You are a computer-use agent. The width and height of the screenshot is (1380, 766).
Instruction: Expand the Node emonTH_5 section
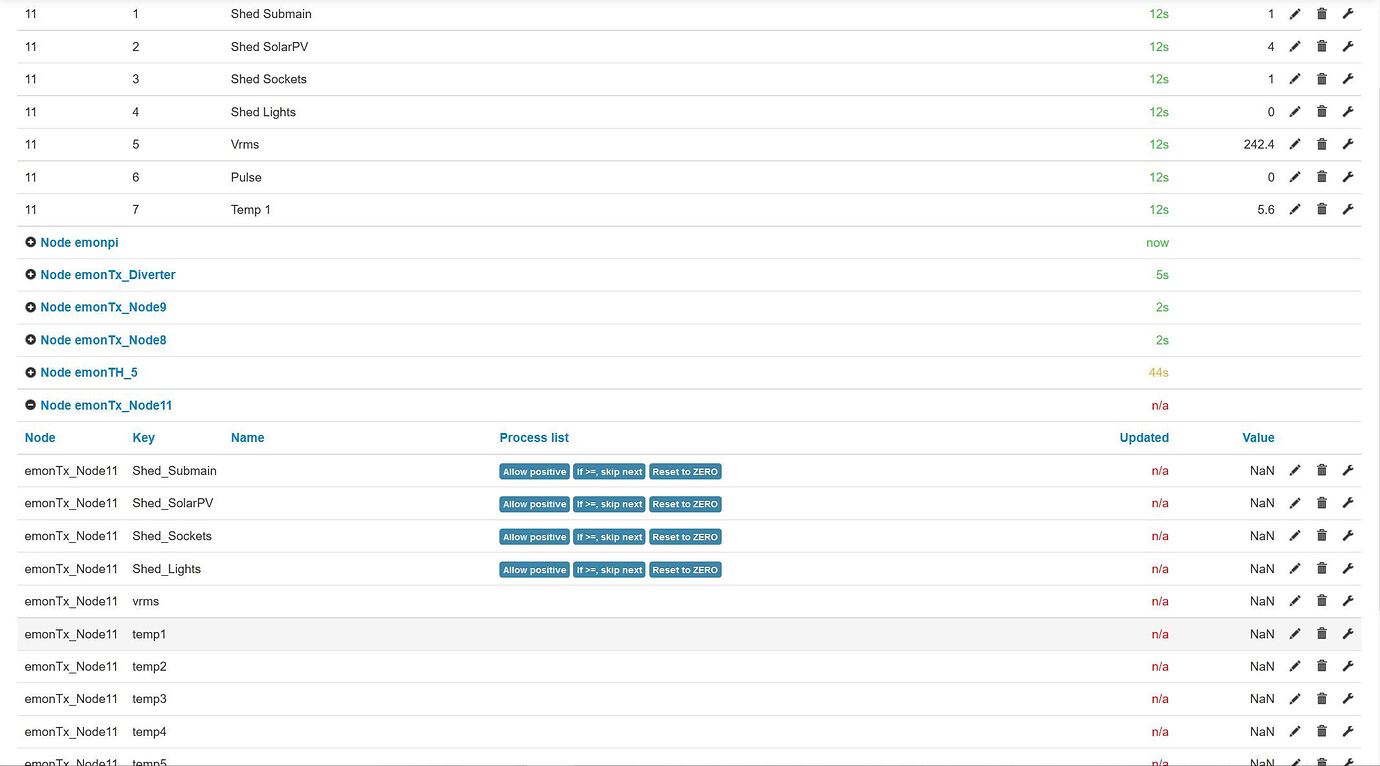[87, 371]
